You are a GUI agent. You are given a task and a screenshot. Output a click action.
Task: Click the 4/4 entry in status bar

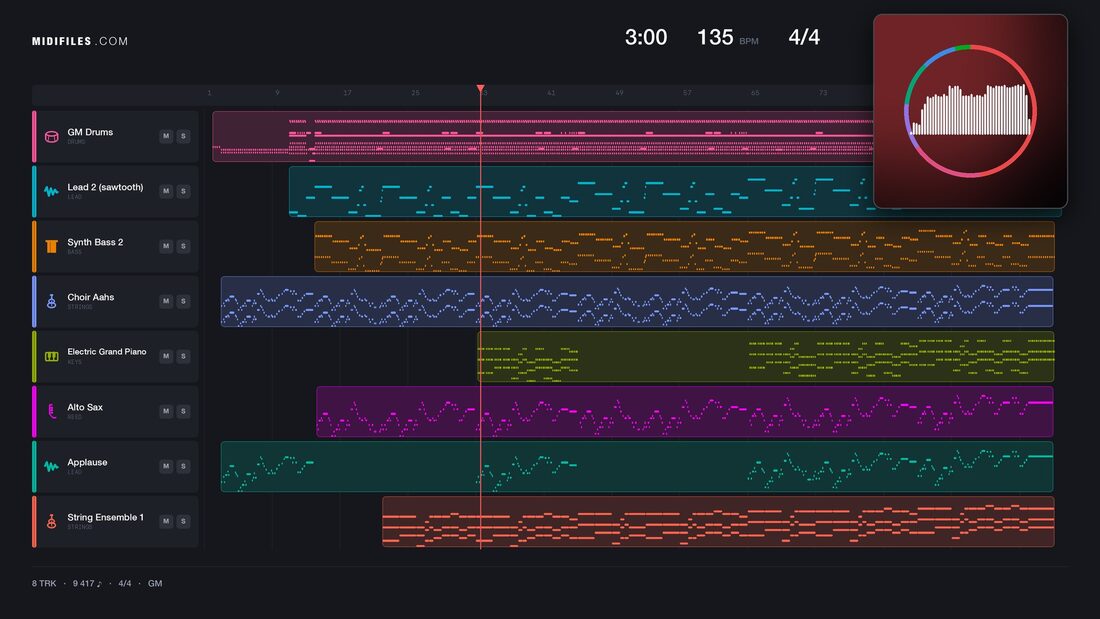[x=125, y=583]
